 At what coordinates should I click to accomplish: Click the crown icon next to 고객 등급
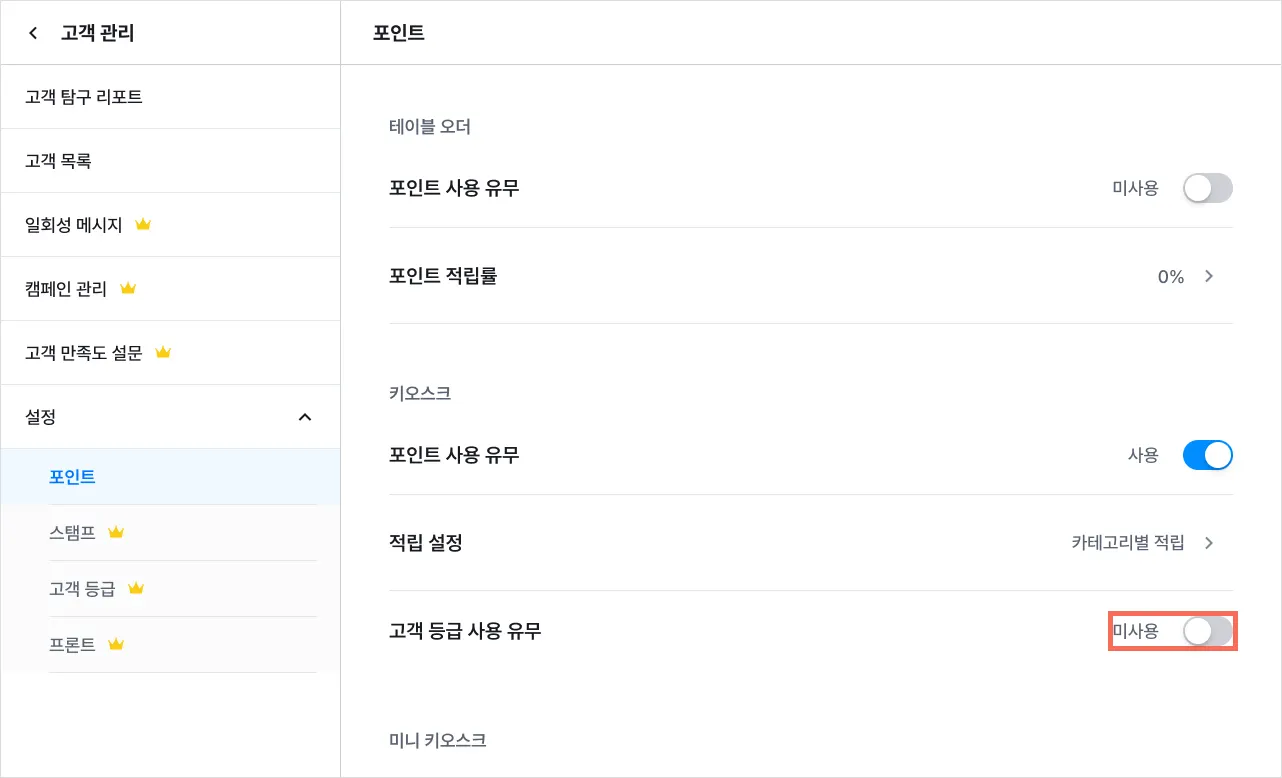[136, 589]
